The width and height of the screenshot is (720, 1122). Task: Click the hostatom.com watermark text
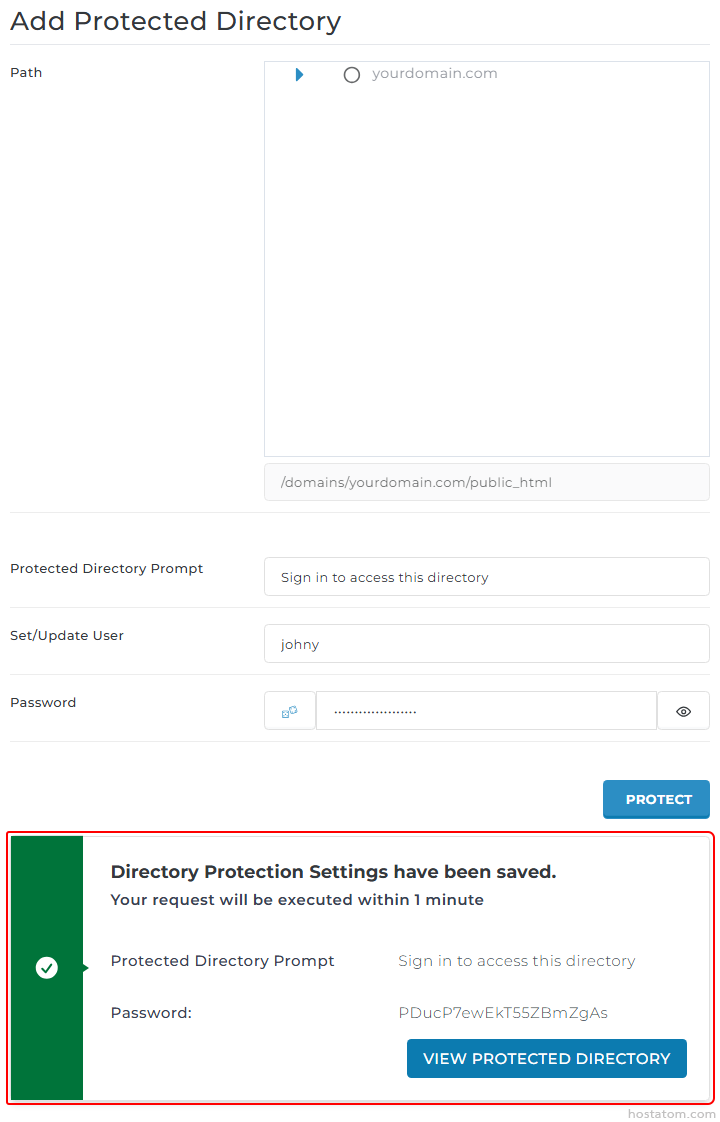[x=671, y=1113]
